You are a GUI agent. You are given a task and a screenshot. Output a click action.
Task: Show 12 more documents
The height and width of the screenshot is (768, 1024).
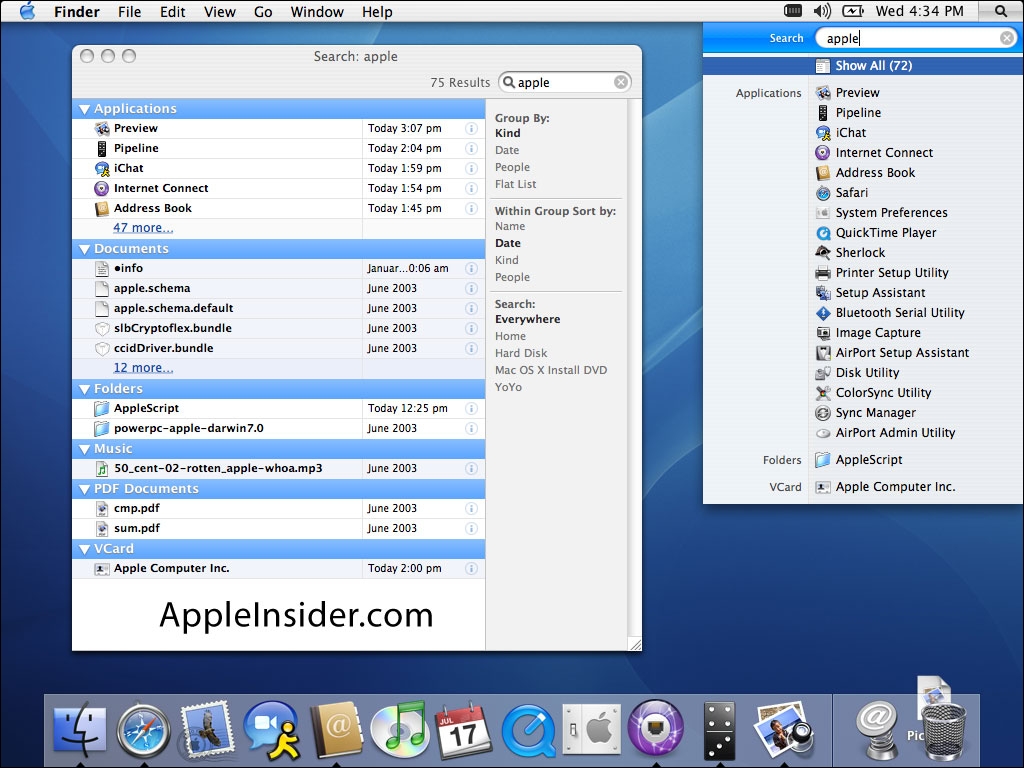143,368
